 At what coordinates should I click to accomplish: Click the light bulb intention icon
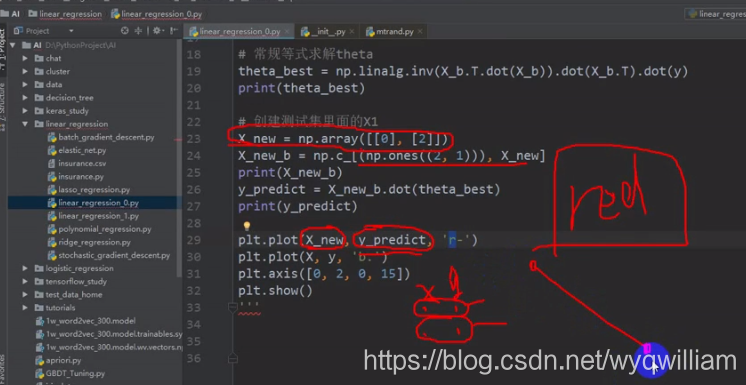click(x=246, y=226)
